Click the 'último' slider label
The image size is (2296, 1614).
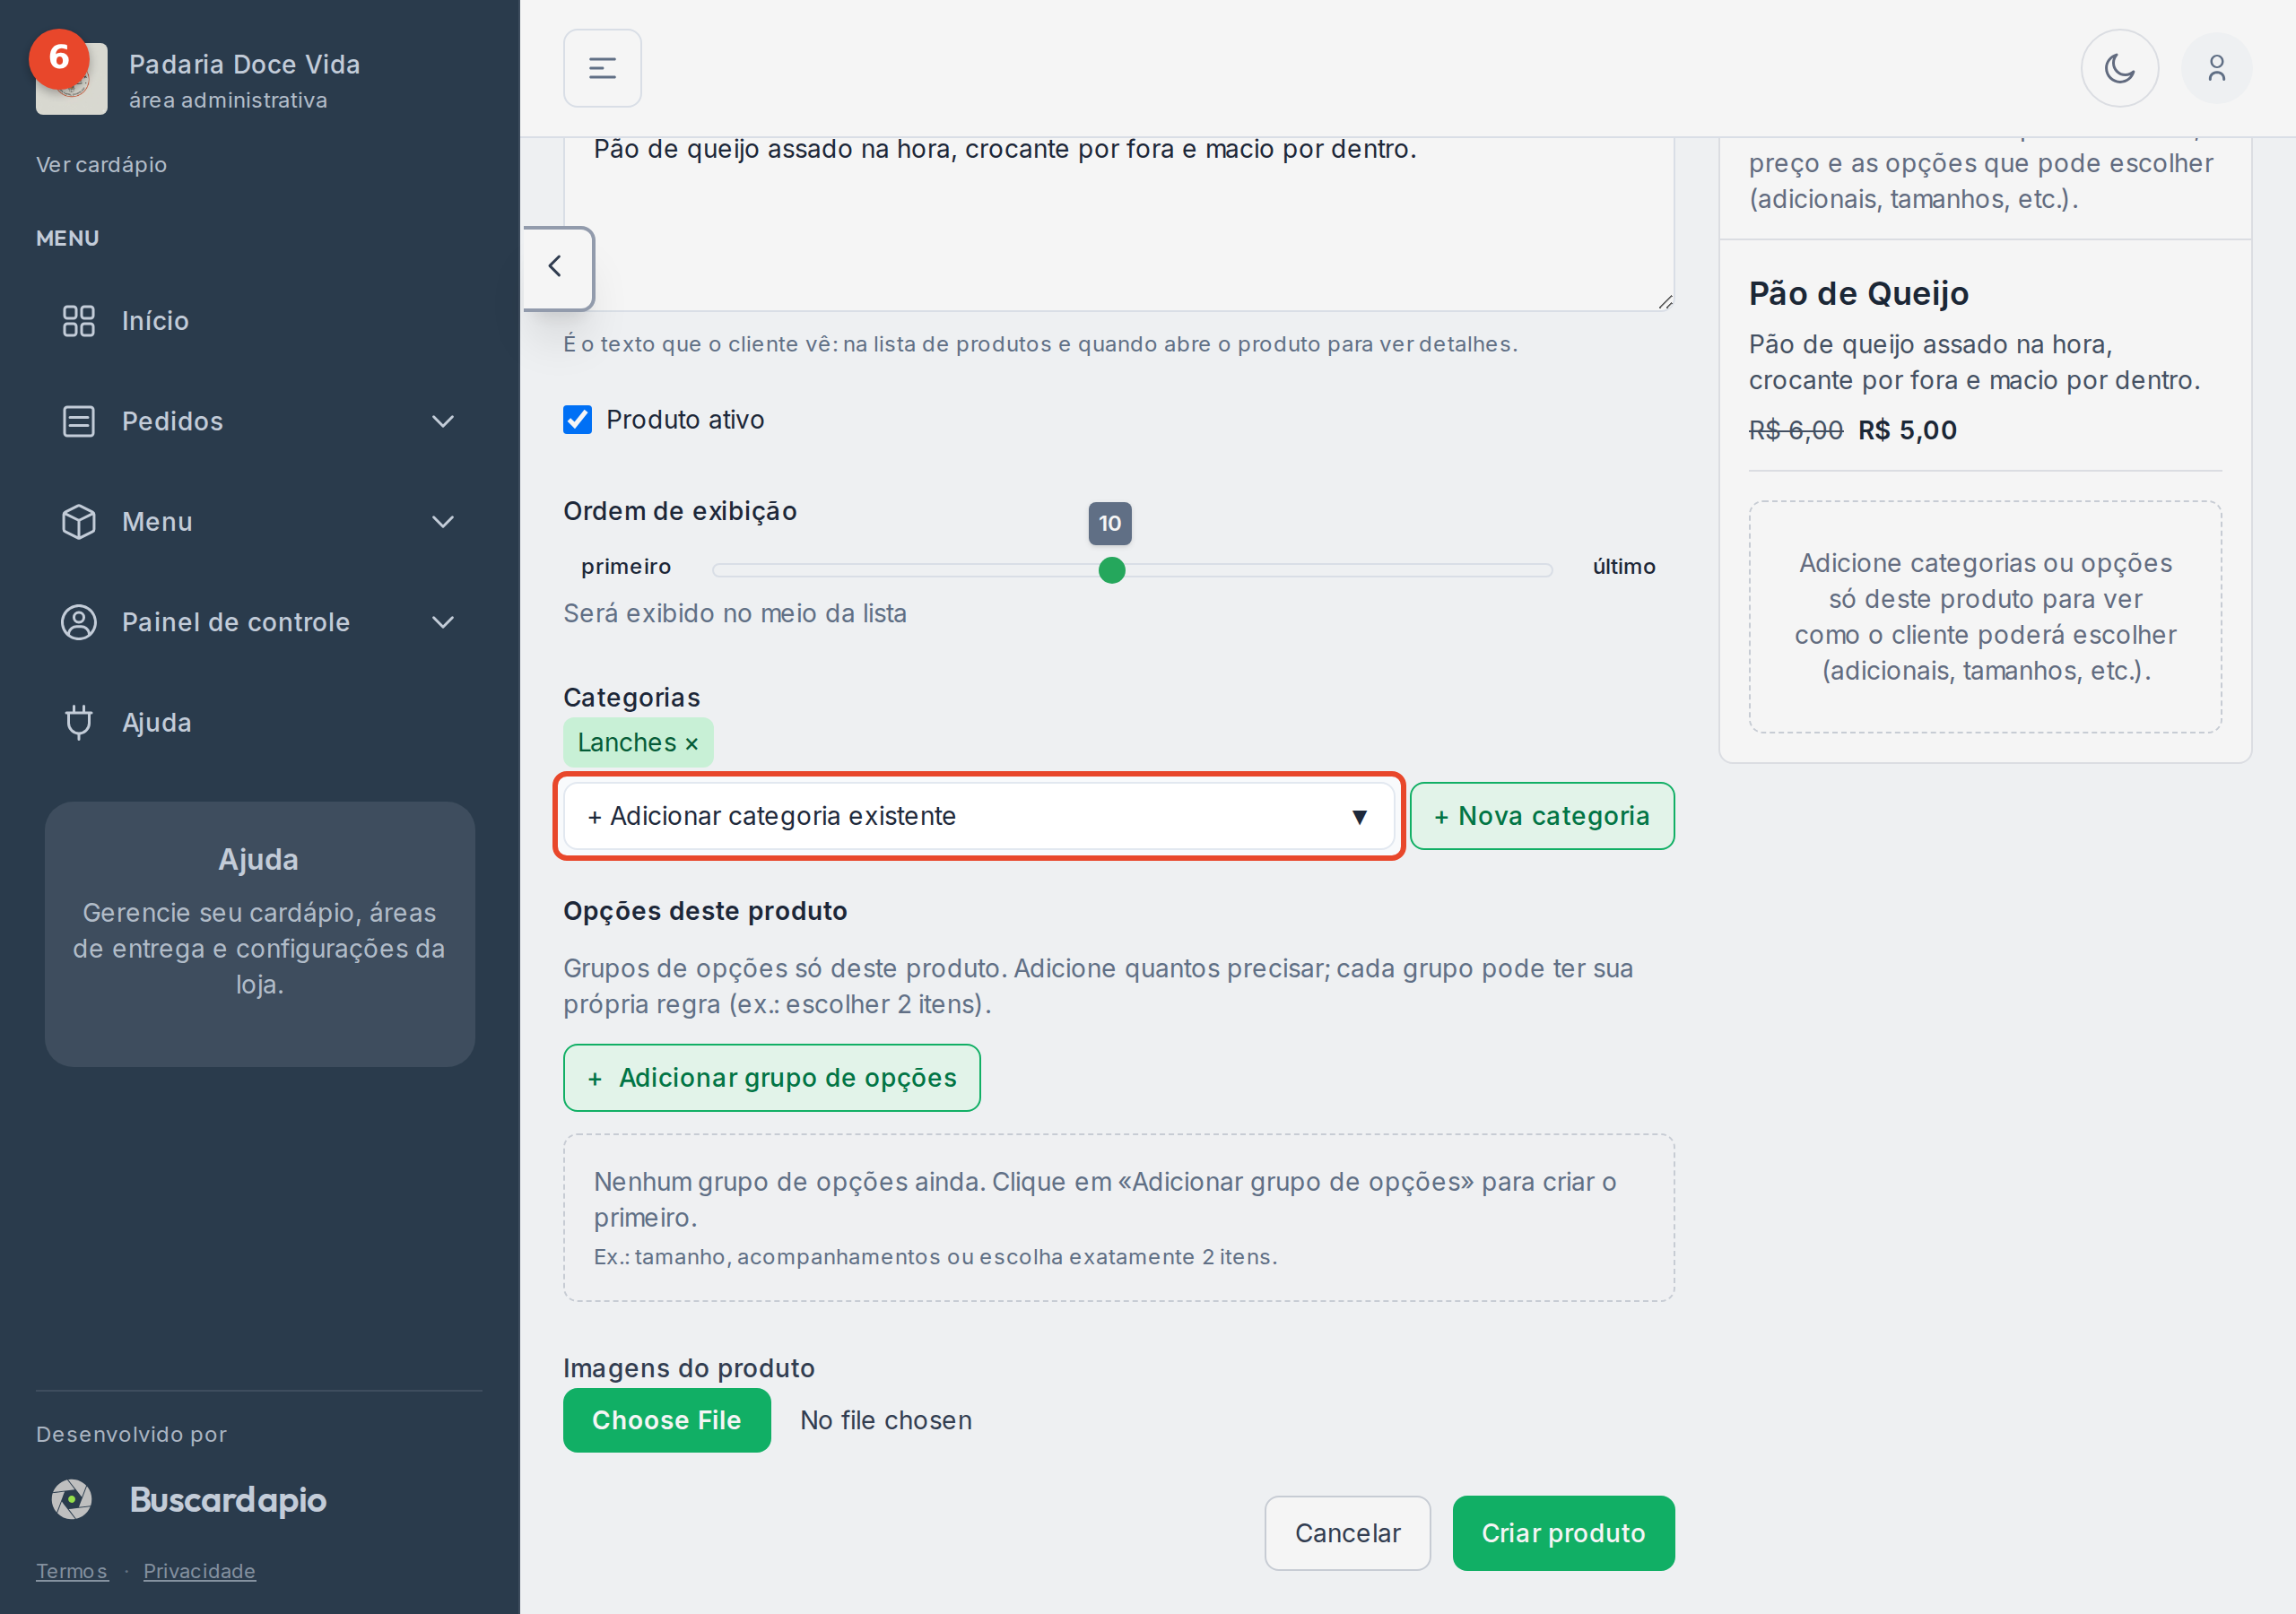[x=1624, y=566]
